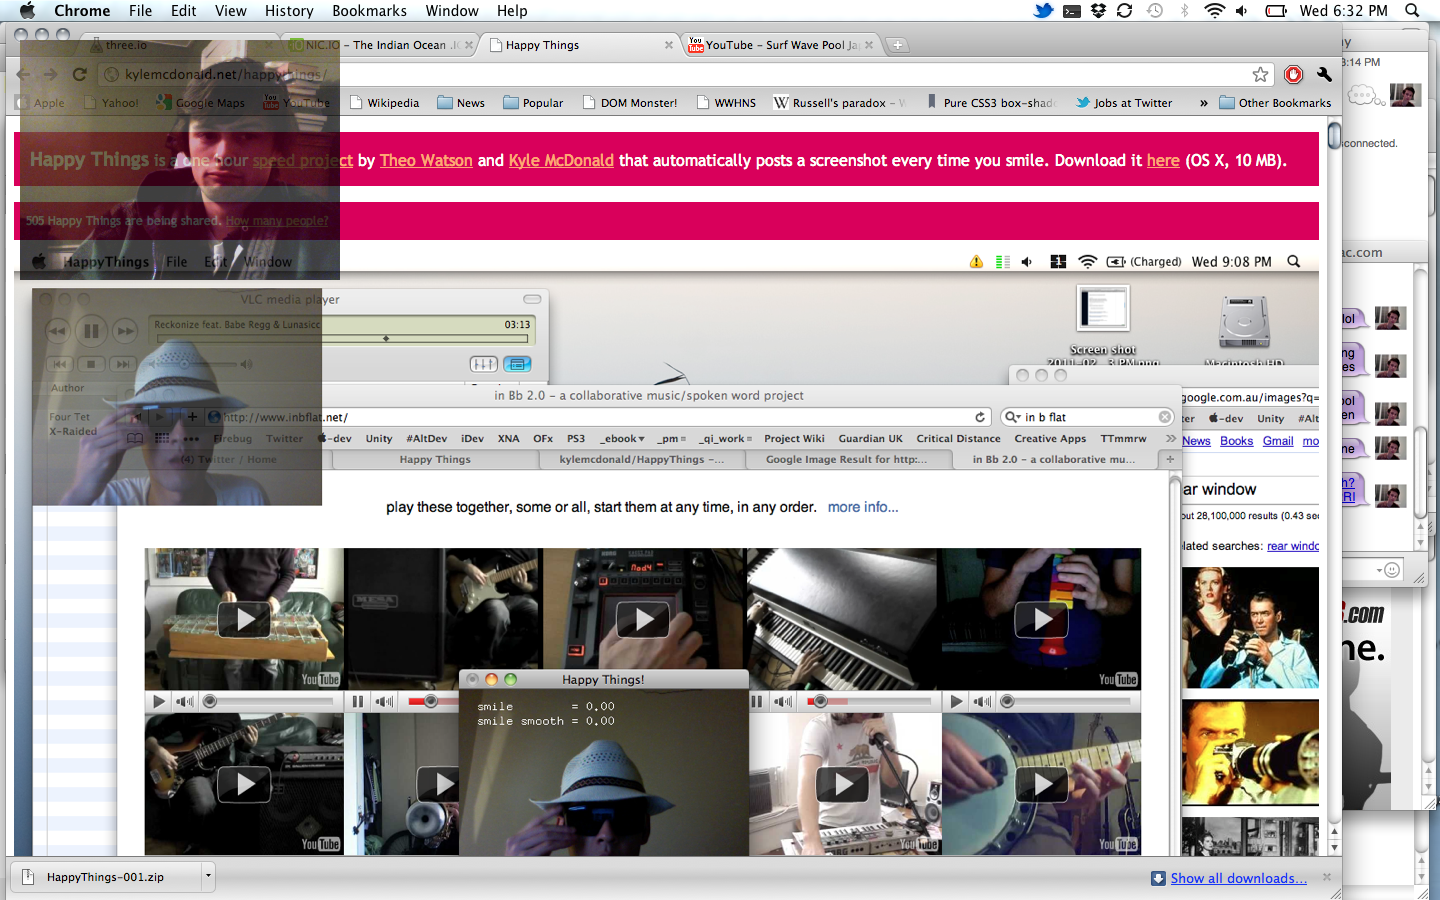Click the page's vertical scrollbar thumb
The width and height of the screenshot is (1440, 900).
pyautogui.click(x=1334, y=135)
